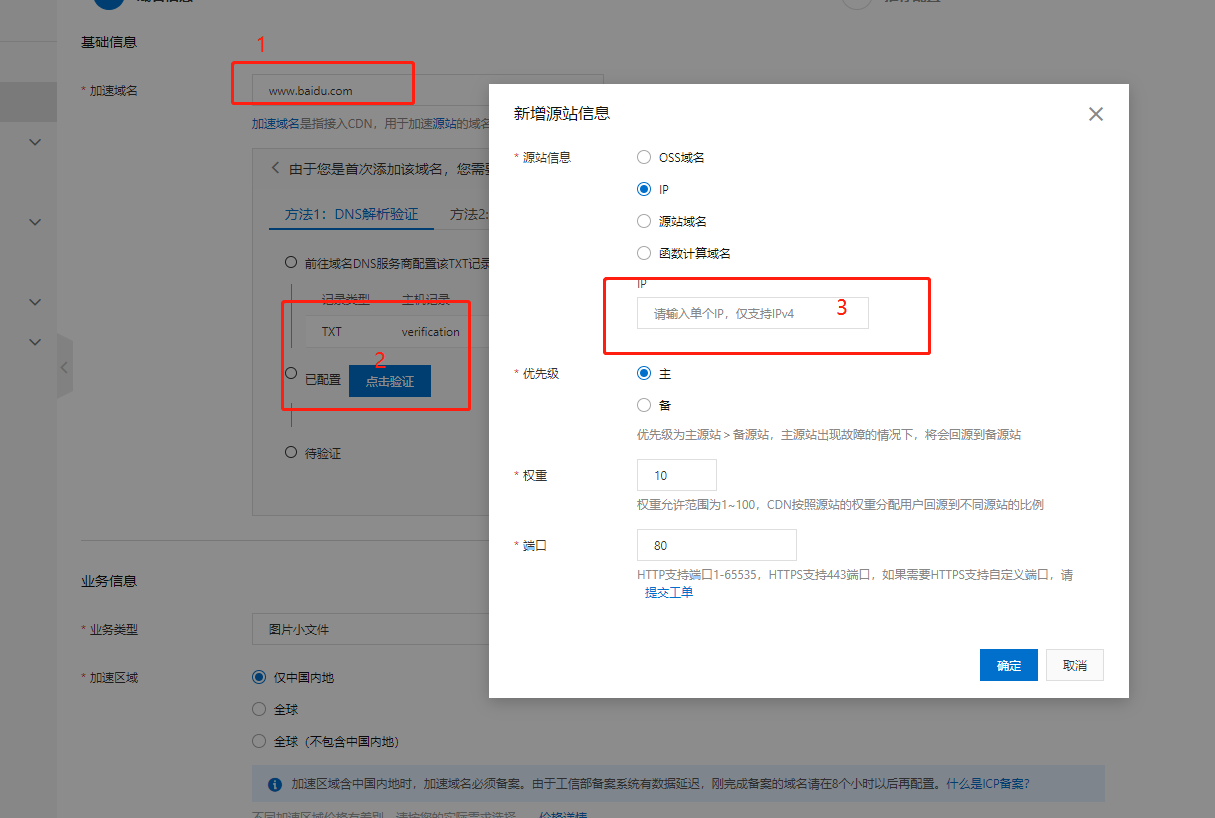
Task: Click the verification host record cell
Action: (431, 331)
